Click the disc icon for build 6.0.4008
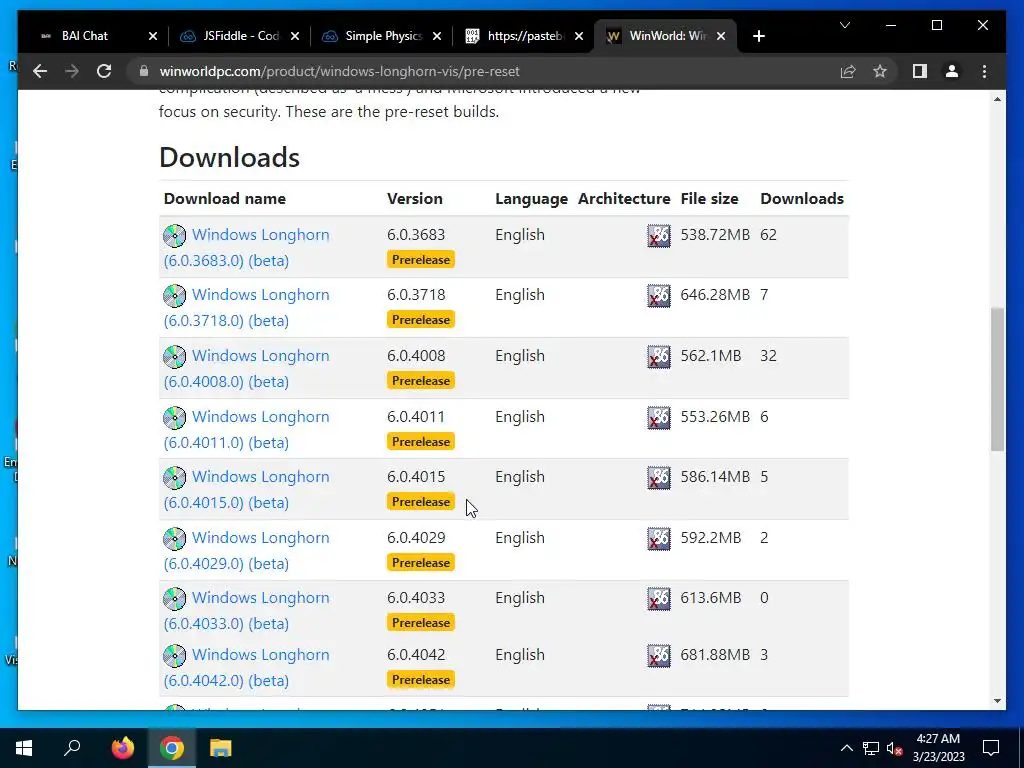The image size is (1024, 768). point(174,357)
